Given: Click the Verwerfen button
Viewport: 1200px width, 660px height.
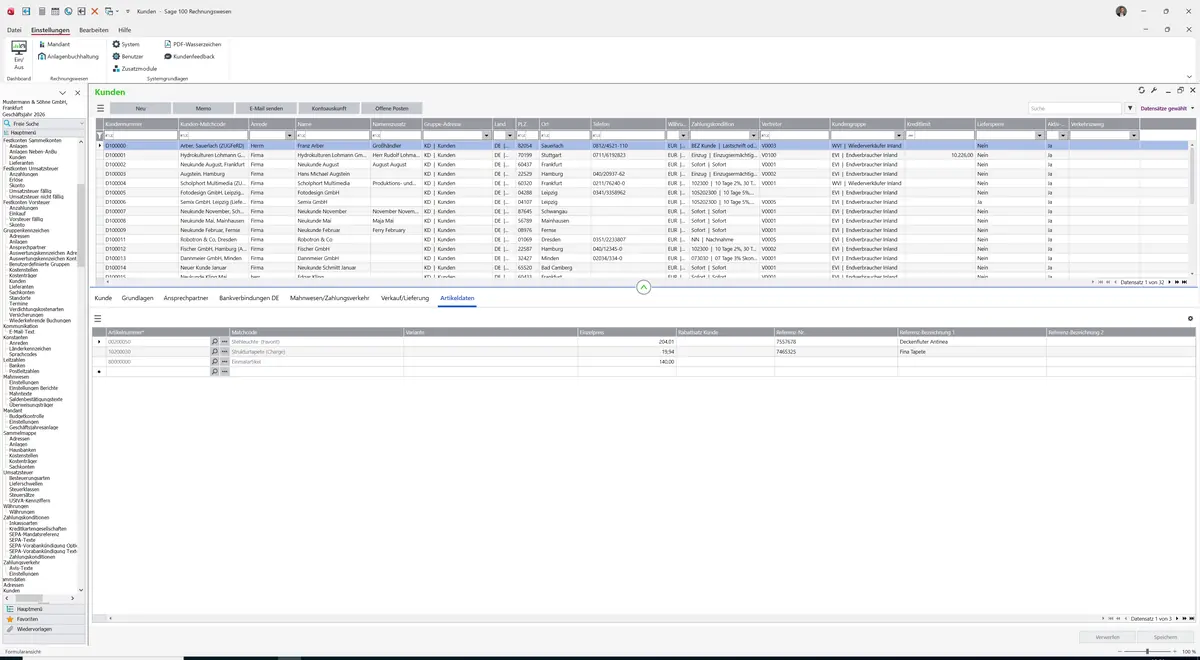Looking at the screenshot, I should tap(1108, 636).
